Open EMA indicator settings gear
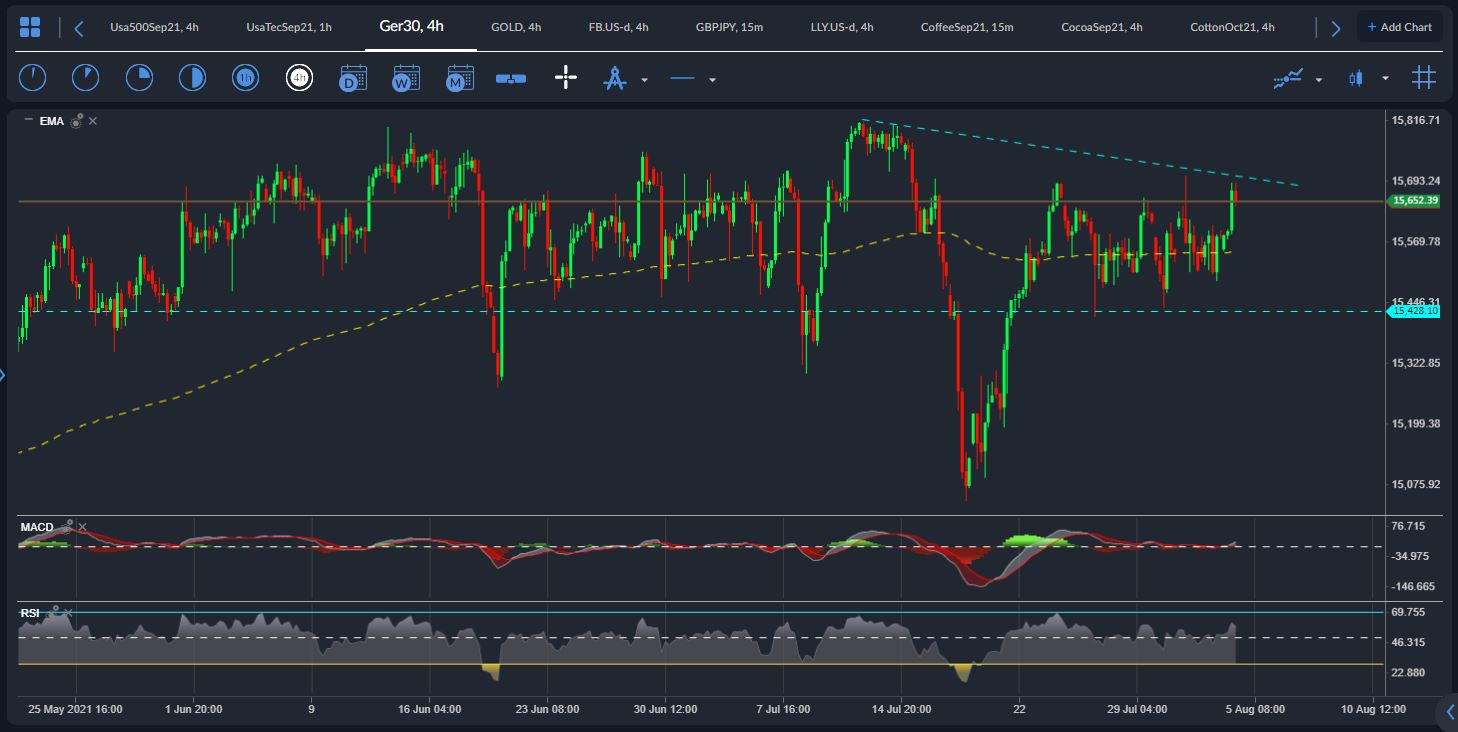Viewport: 1458px width, 732px height. (x=76, y=121)
